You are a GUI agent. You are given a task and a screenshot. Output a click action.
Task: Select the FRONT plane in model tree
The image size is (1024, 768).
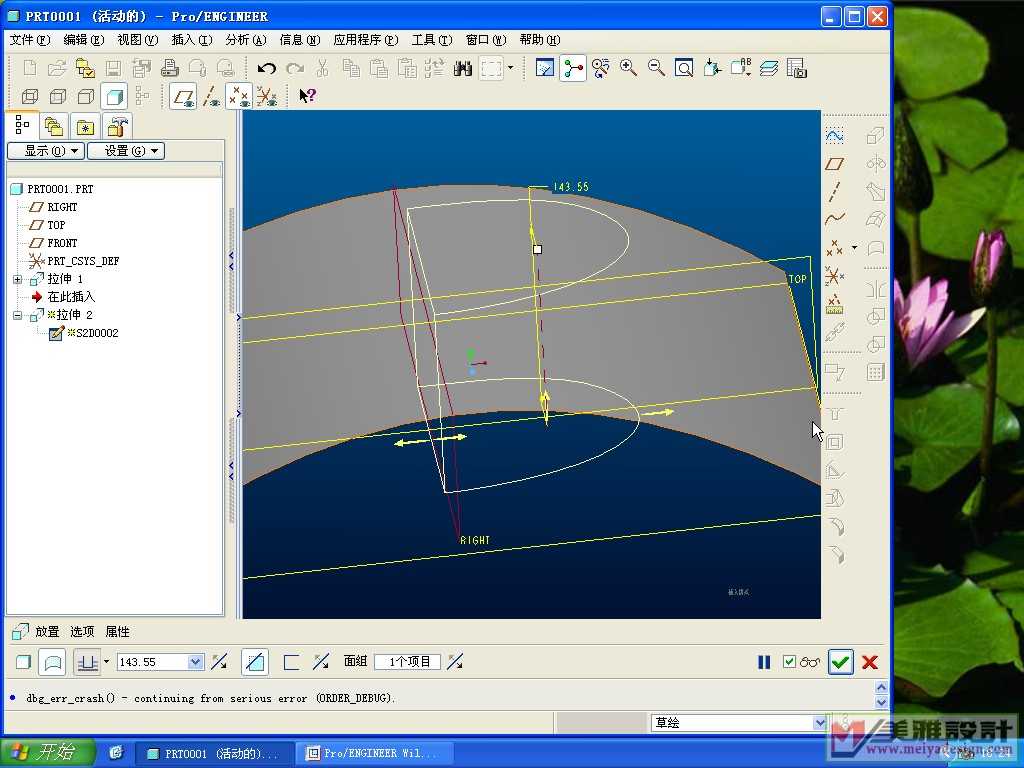tap(62, 243)
